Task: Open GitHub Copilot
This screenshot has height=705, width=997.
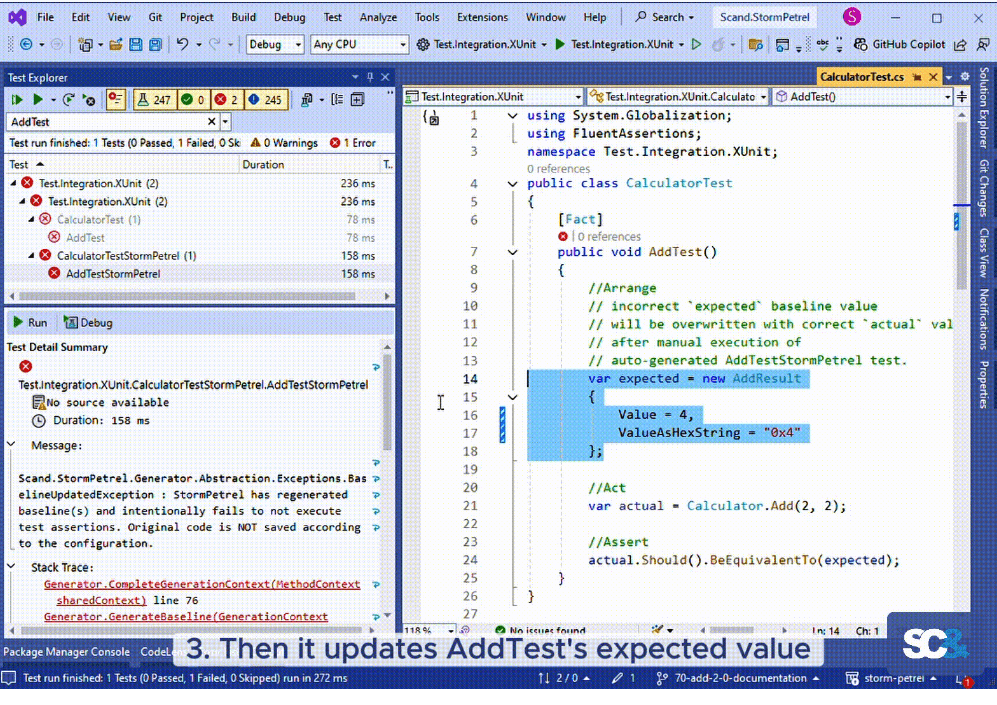Action: 899,44
